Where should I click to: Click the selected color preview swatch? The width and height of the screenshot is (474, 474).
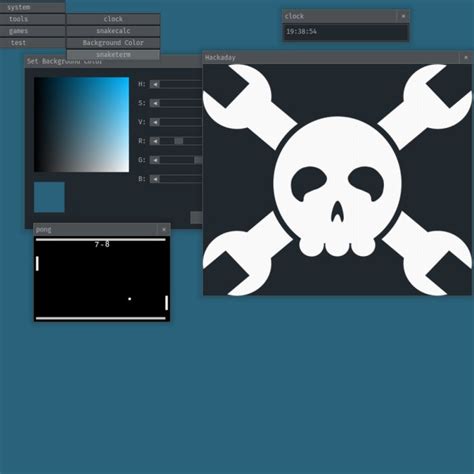[x=49, y=197]
